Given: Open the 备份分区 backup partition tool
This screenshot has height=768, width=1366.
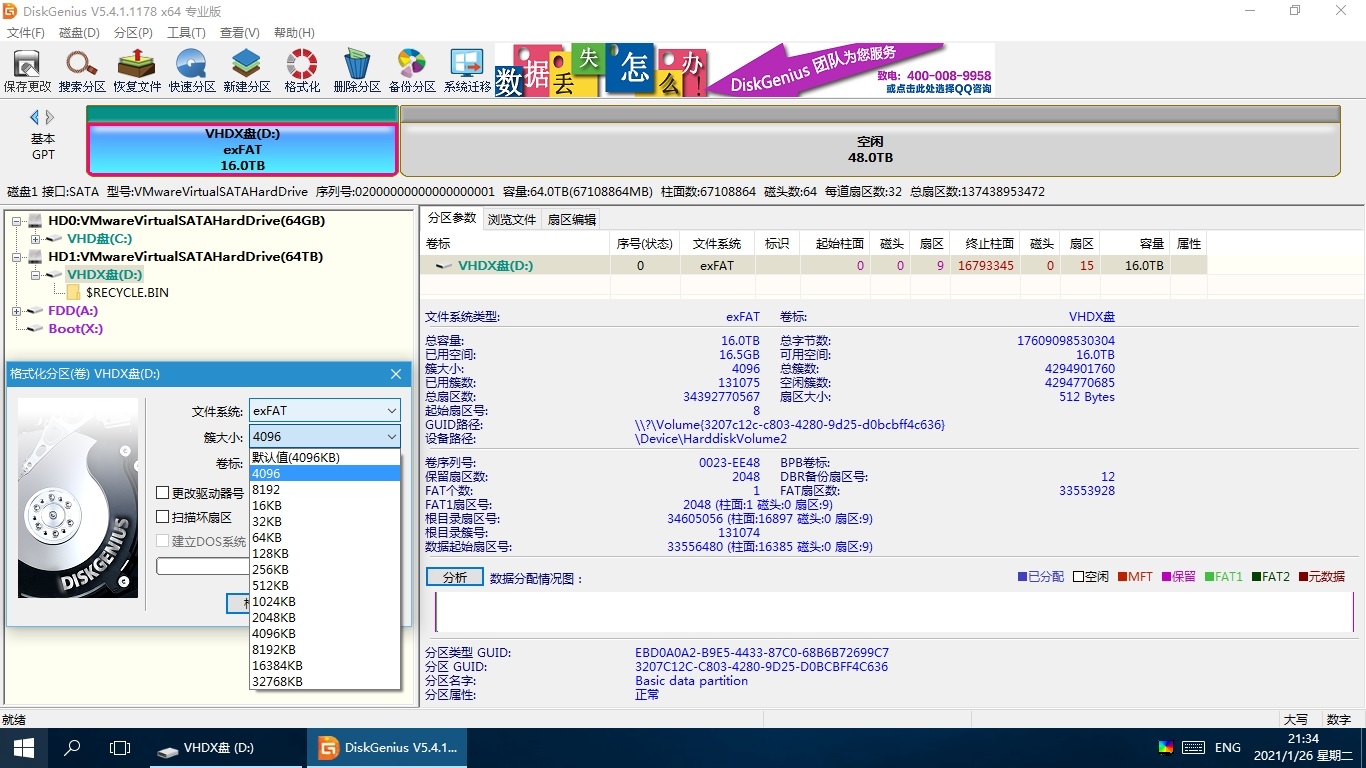Looking at the screenshot, I should click(x=412, y=70).
